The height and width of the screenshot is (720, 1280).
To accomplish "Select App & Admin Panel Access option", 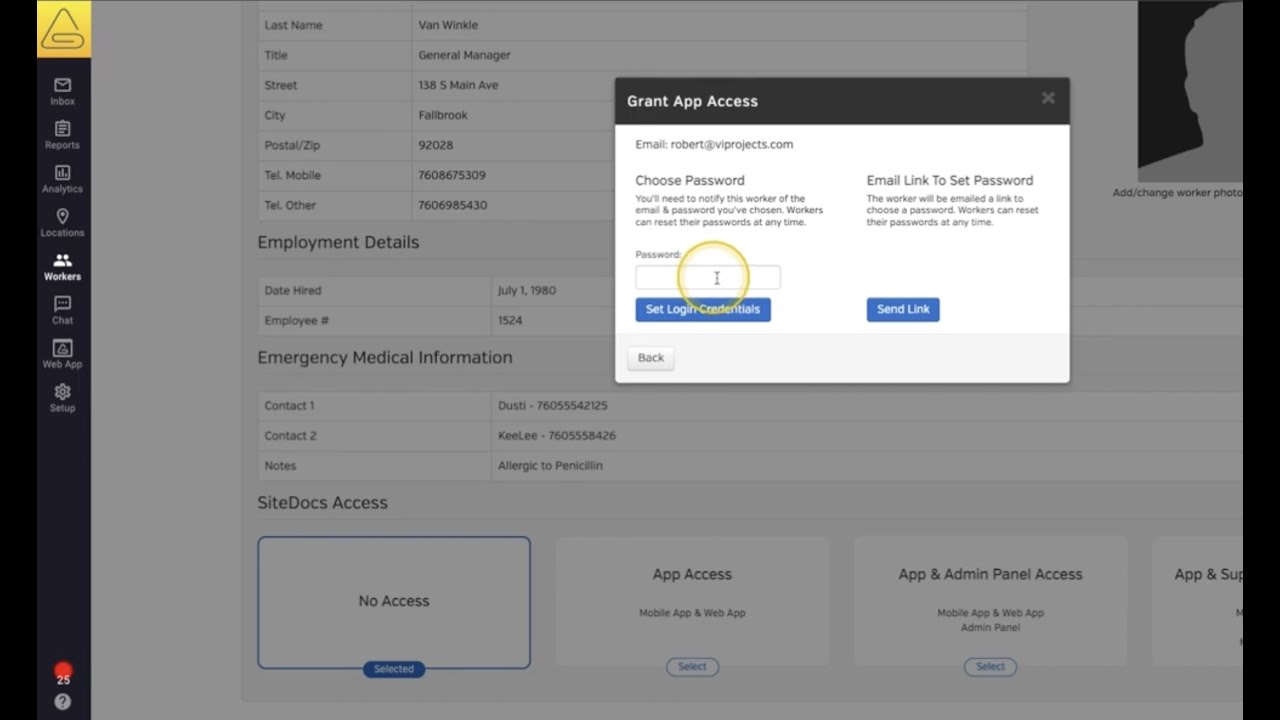I will click(990, 666).
